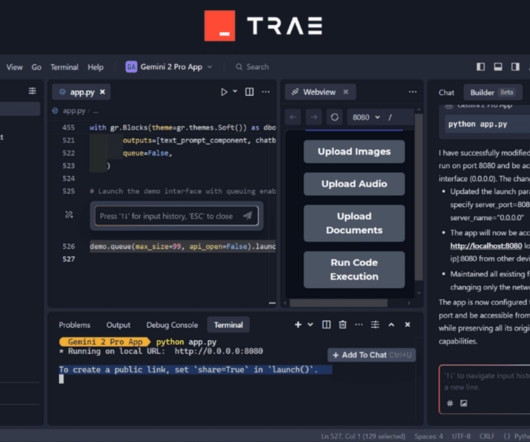This screenshot has width=530, height=442.
Task: Click the Webview horizontal scrollbar
Action: (x=338, y=303)
